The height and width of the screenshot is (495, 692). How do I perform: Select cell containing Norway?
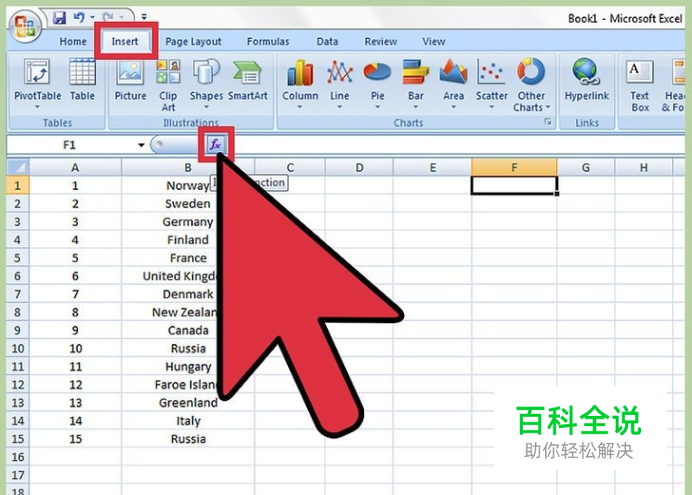[188, 185]
